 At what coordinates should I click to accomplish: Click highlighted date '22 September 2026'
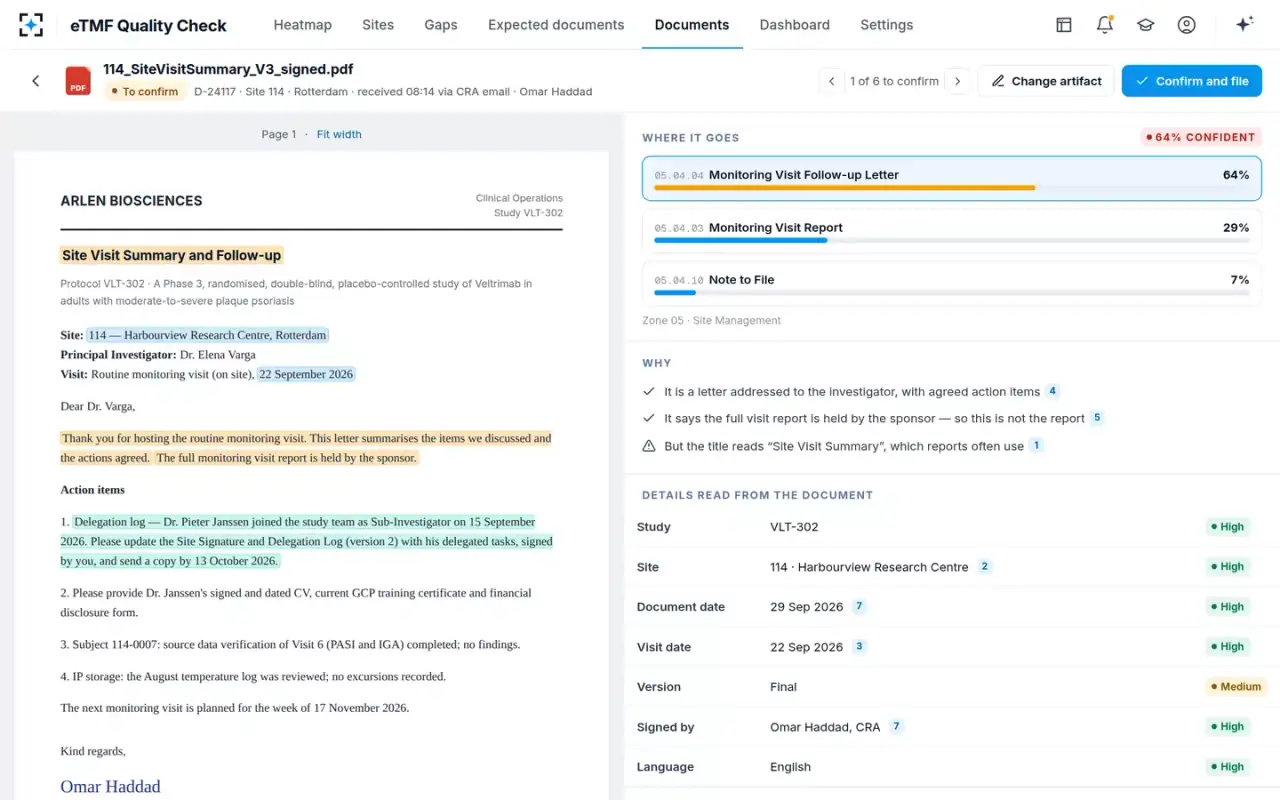click(306, 374)
